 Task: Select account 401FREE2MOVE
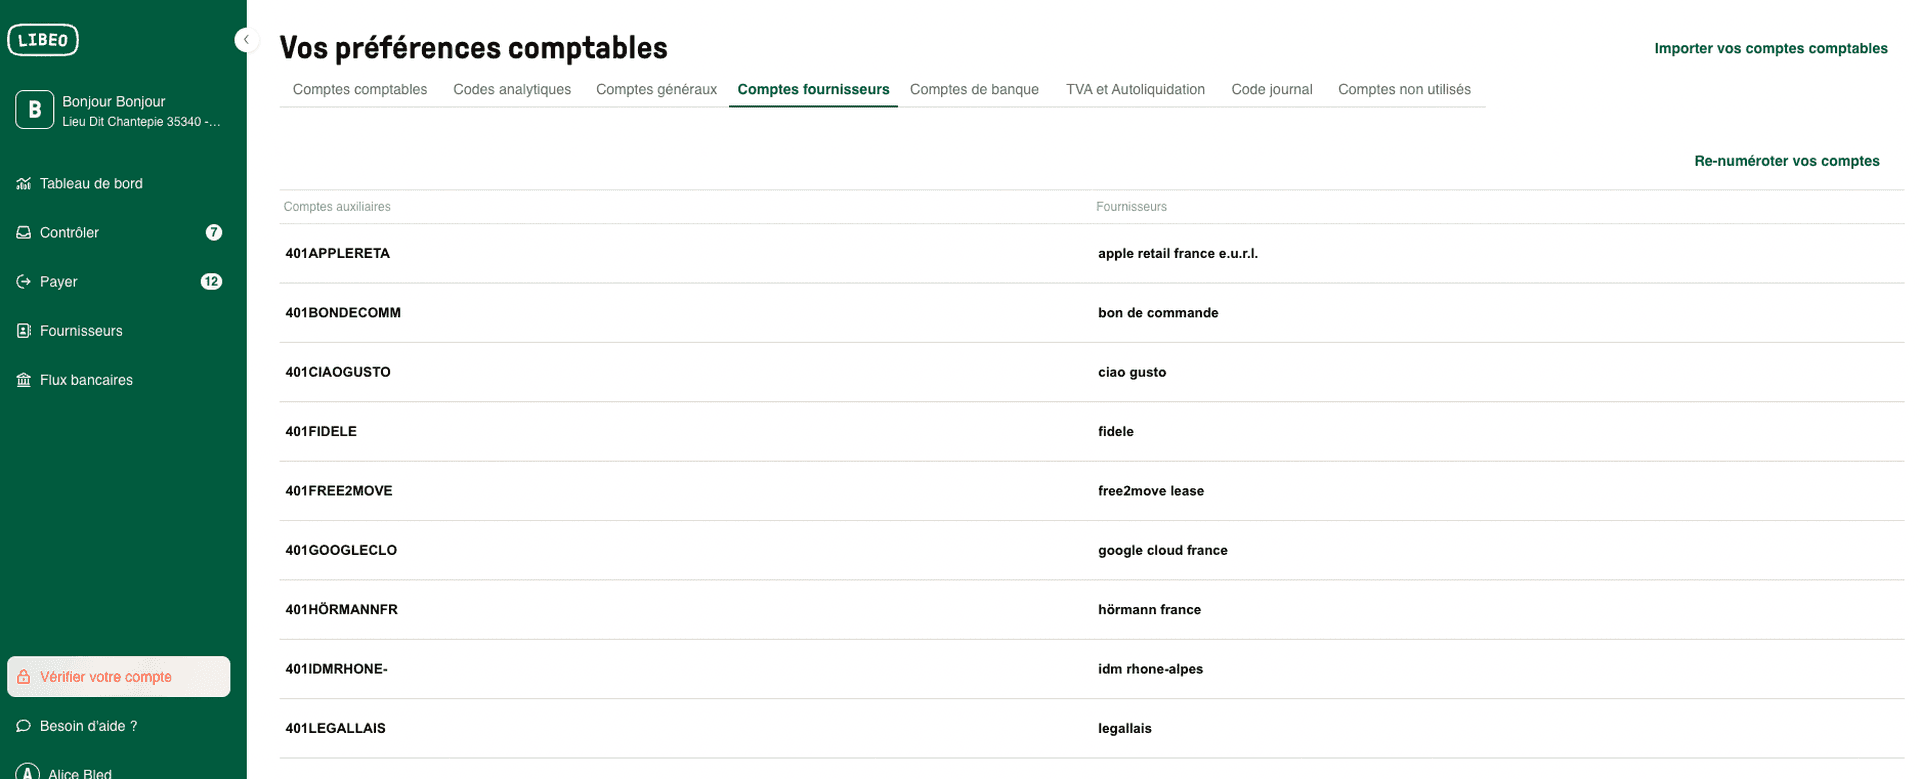[339, 491]
